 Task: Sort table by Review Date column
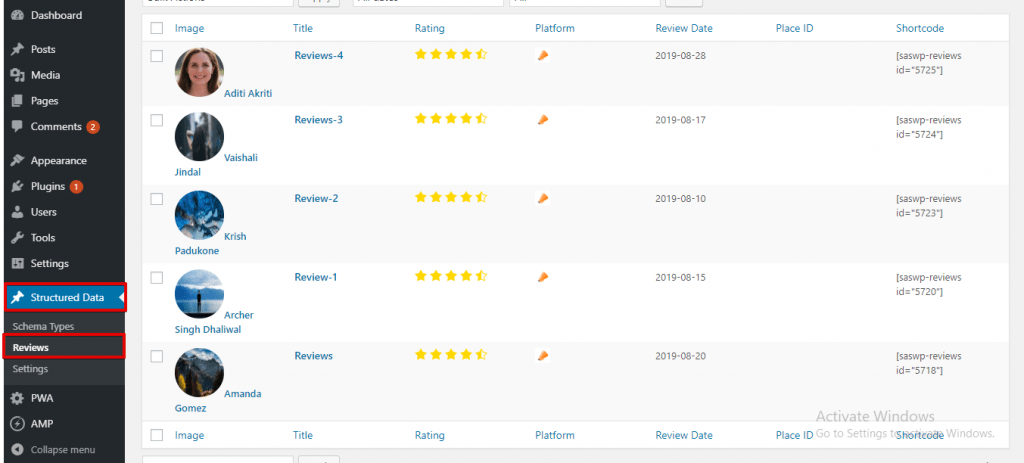click(x=684, y=28)
